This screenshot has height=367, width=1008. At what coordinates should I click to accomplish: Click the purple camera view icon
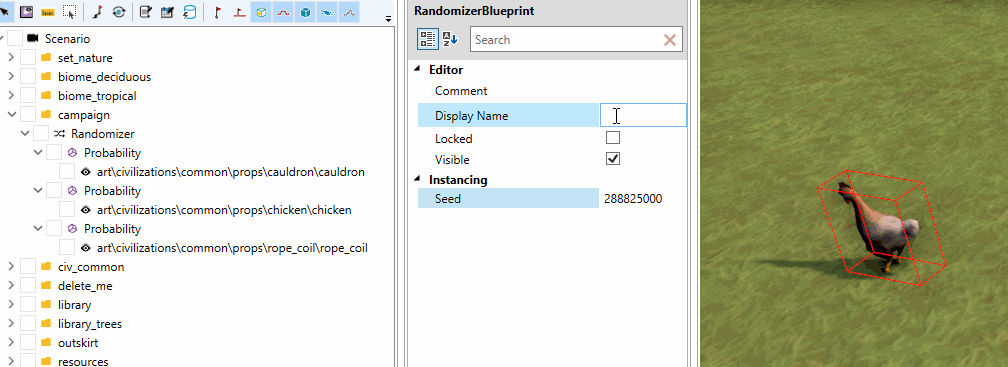pyautogui.click(x=26, y=12)
